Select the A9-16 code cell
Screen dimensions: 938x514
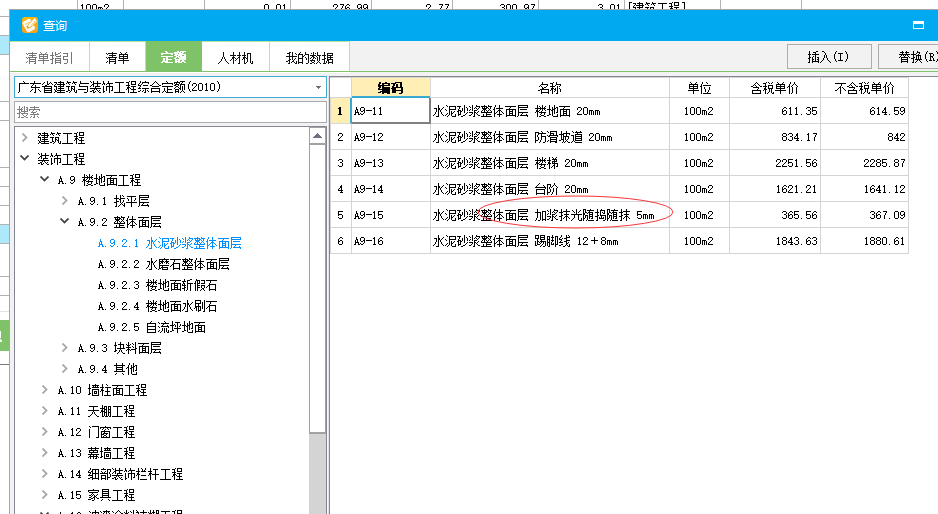[391, 241]
